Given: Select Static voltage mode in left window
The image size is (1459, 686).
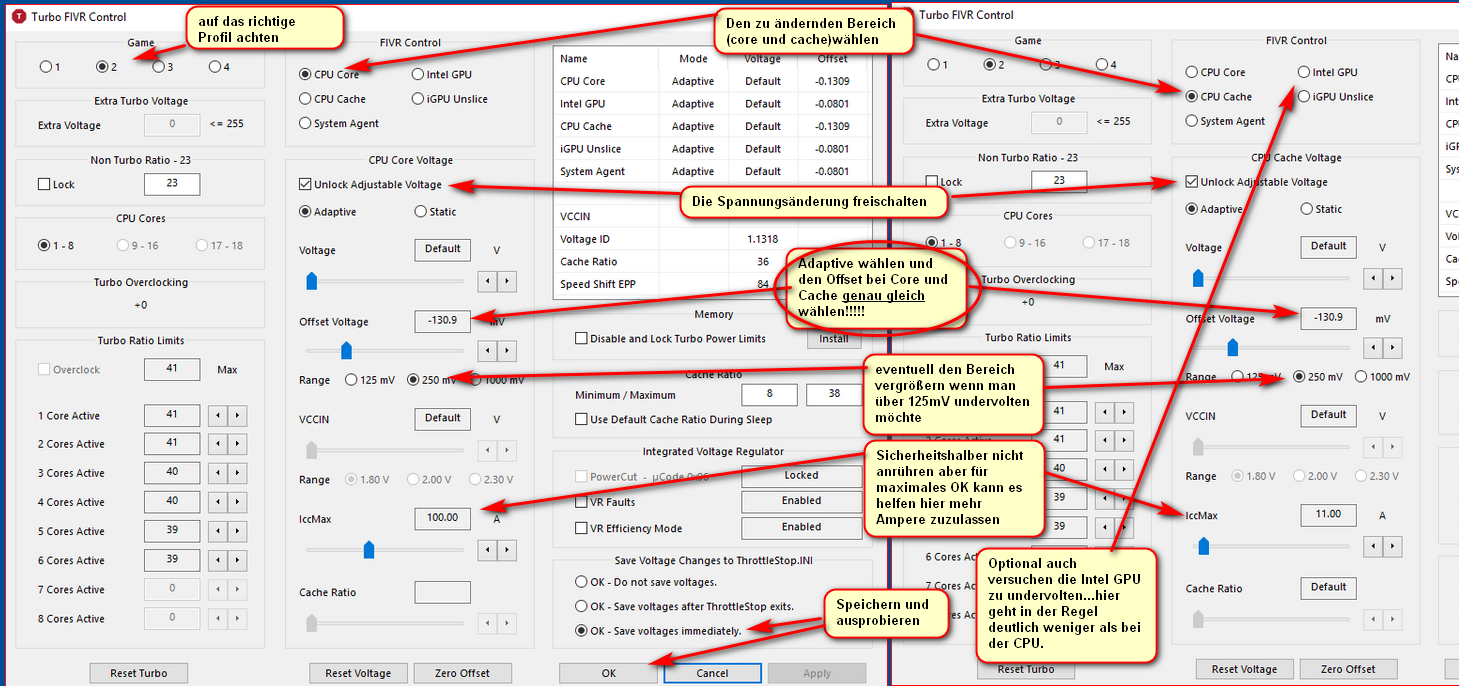Looking at the screenshot, I should [420, 212].
